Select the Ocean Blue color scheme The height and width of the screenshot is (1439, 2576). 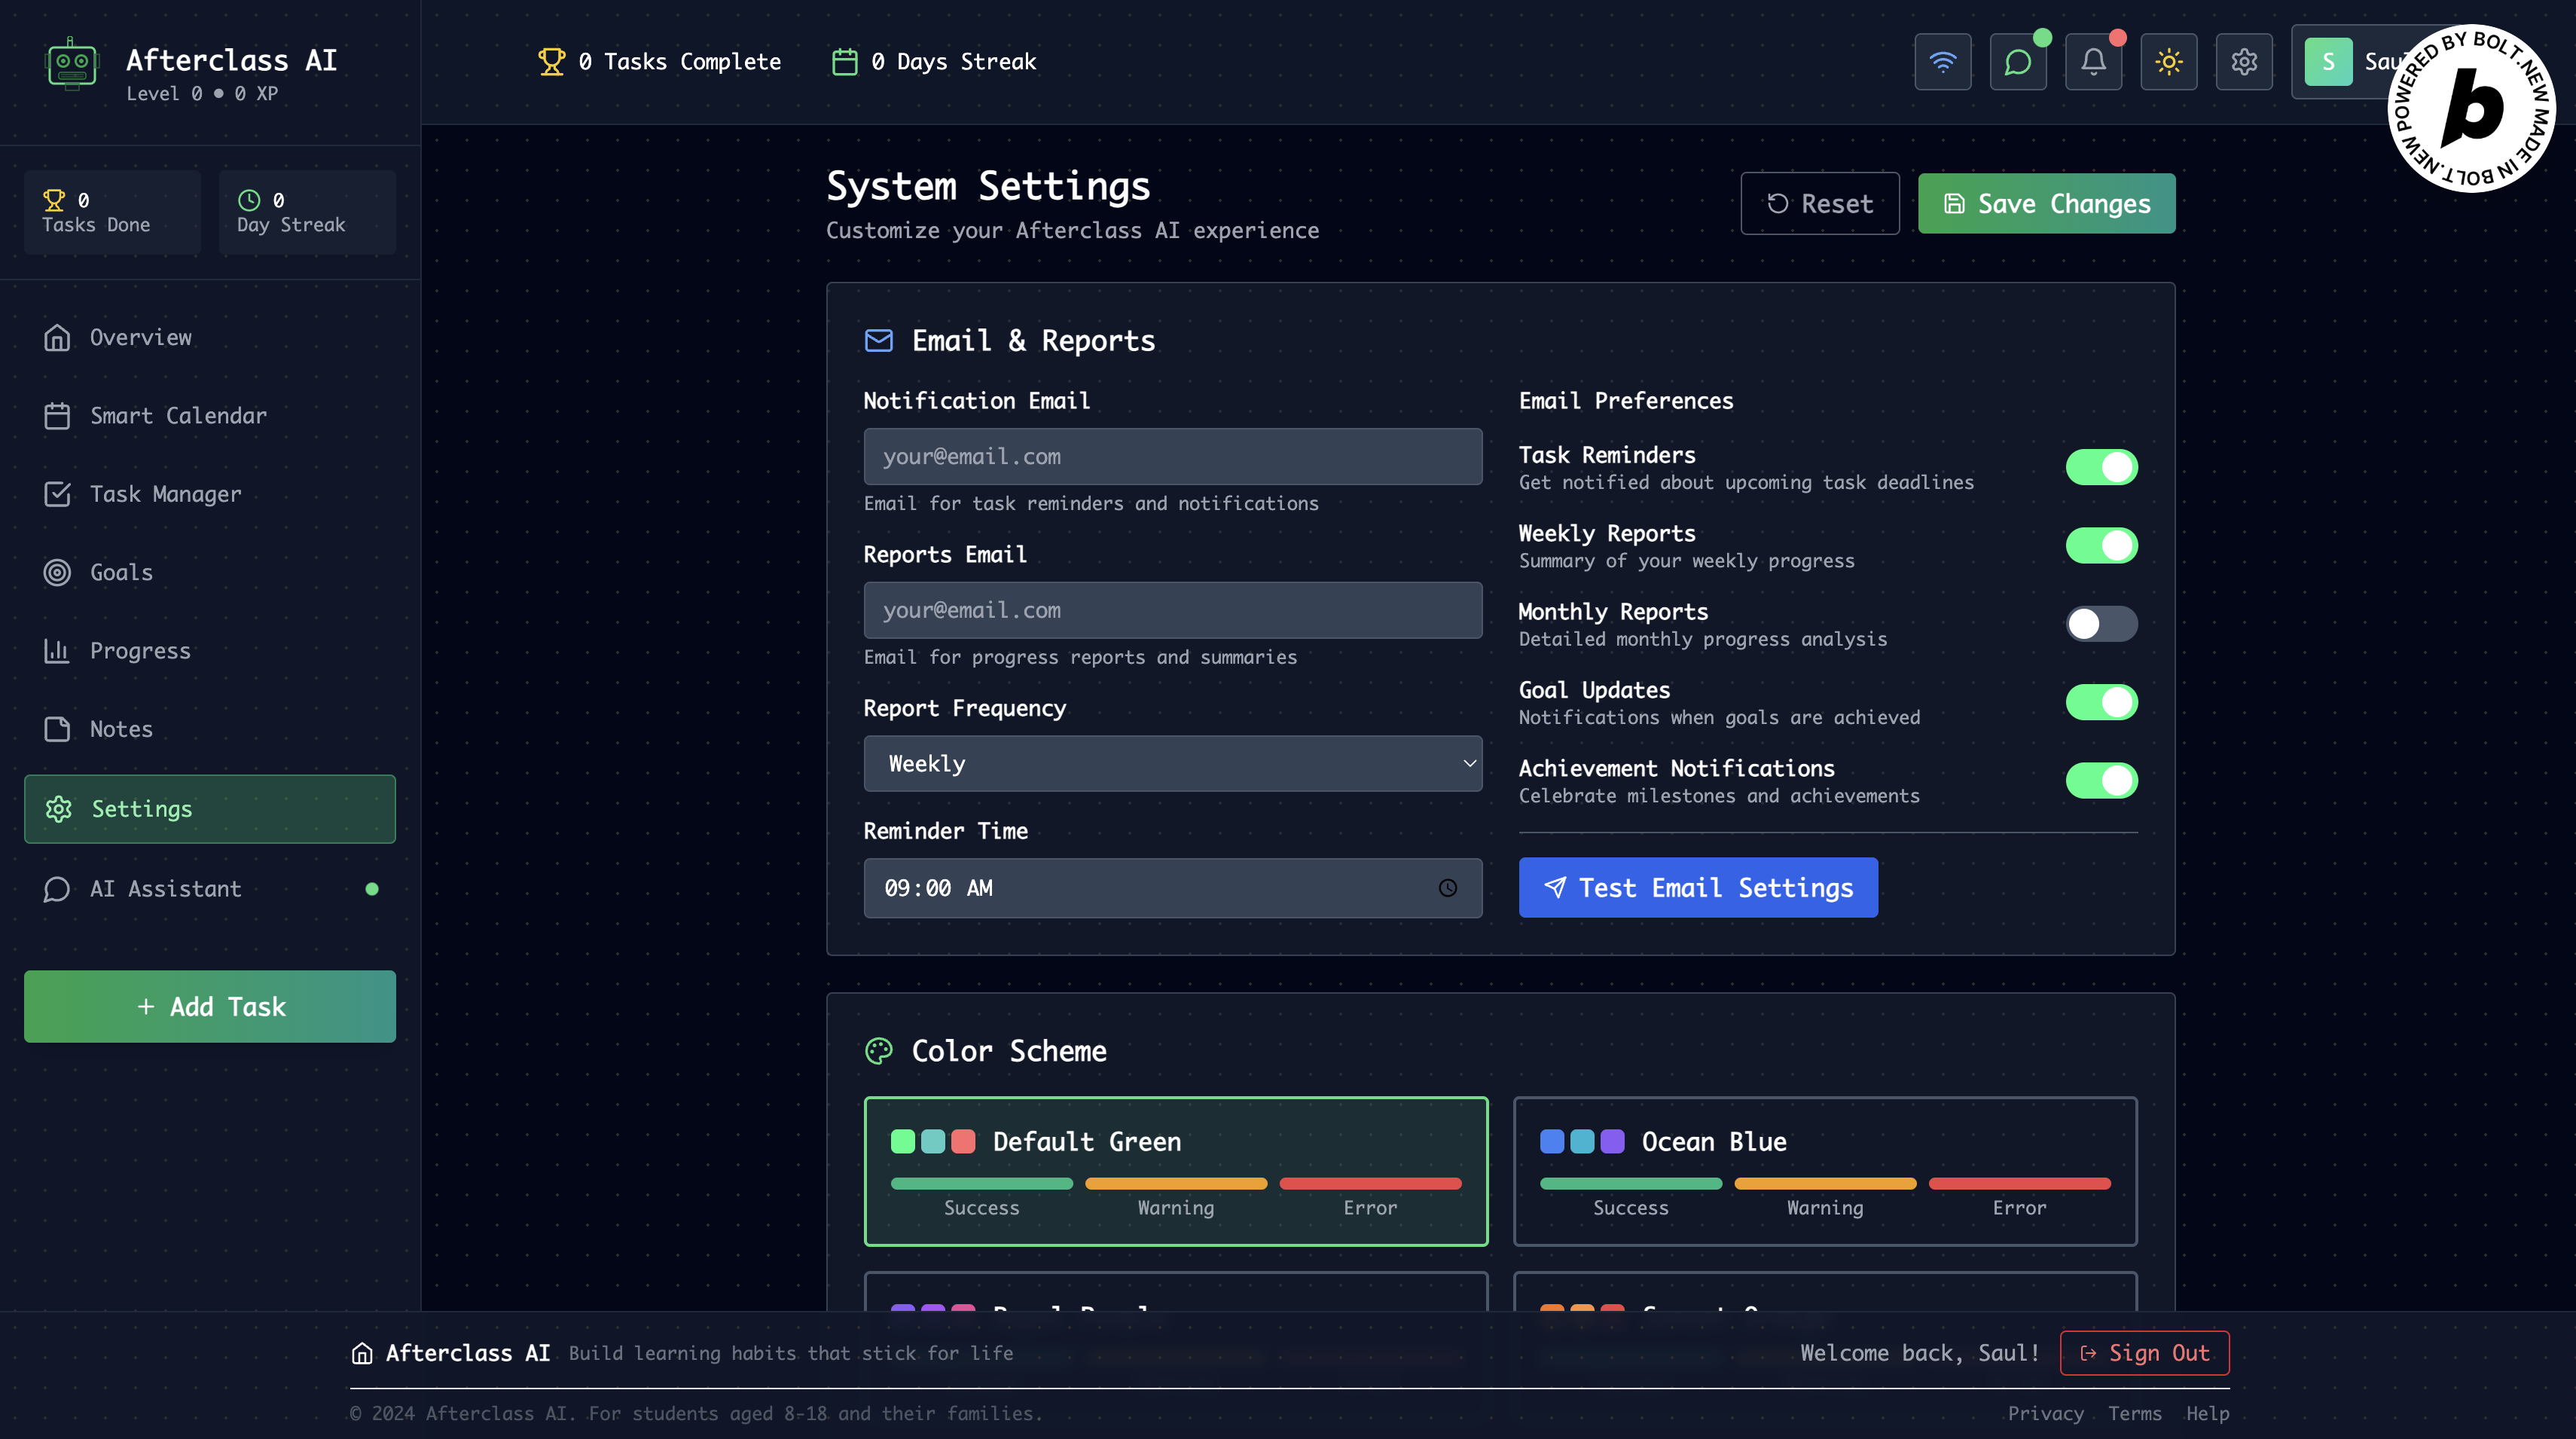(x=1824, y=1171)
